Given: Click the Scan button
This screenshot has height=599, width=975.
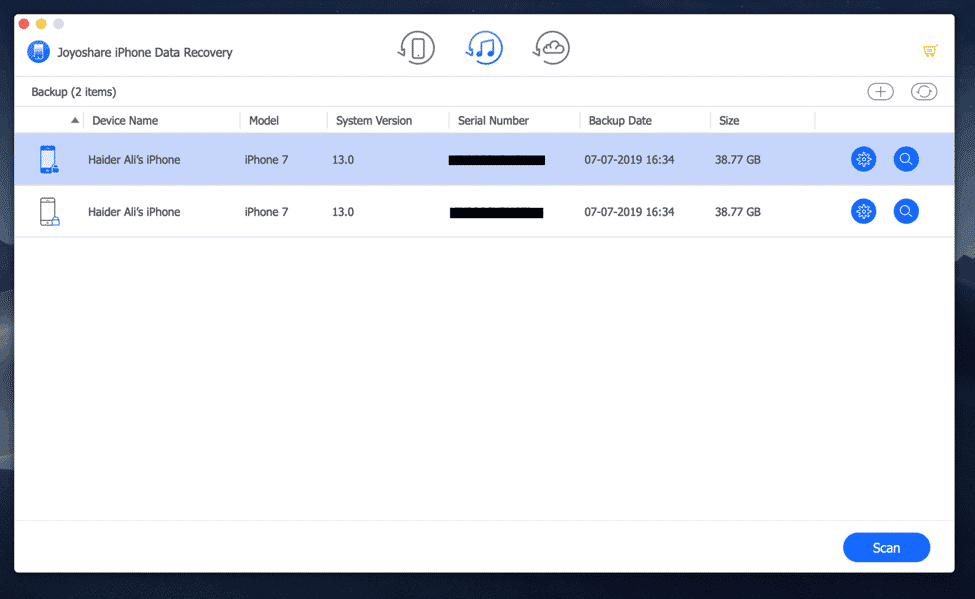Looking at the screenshot, I should (x=886, y=548).
